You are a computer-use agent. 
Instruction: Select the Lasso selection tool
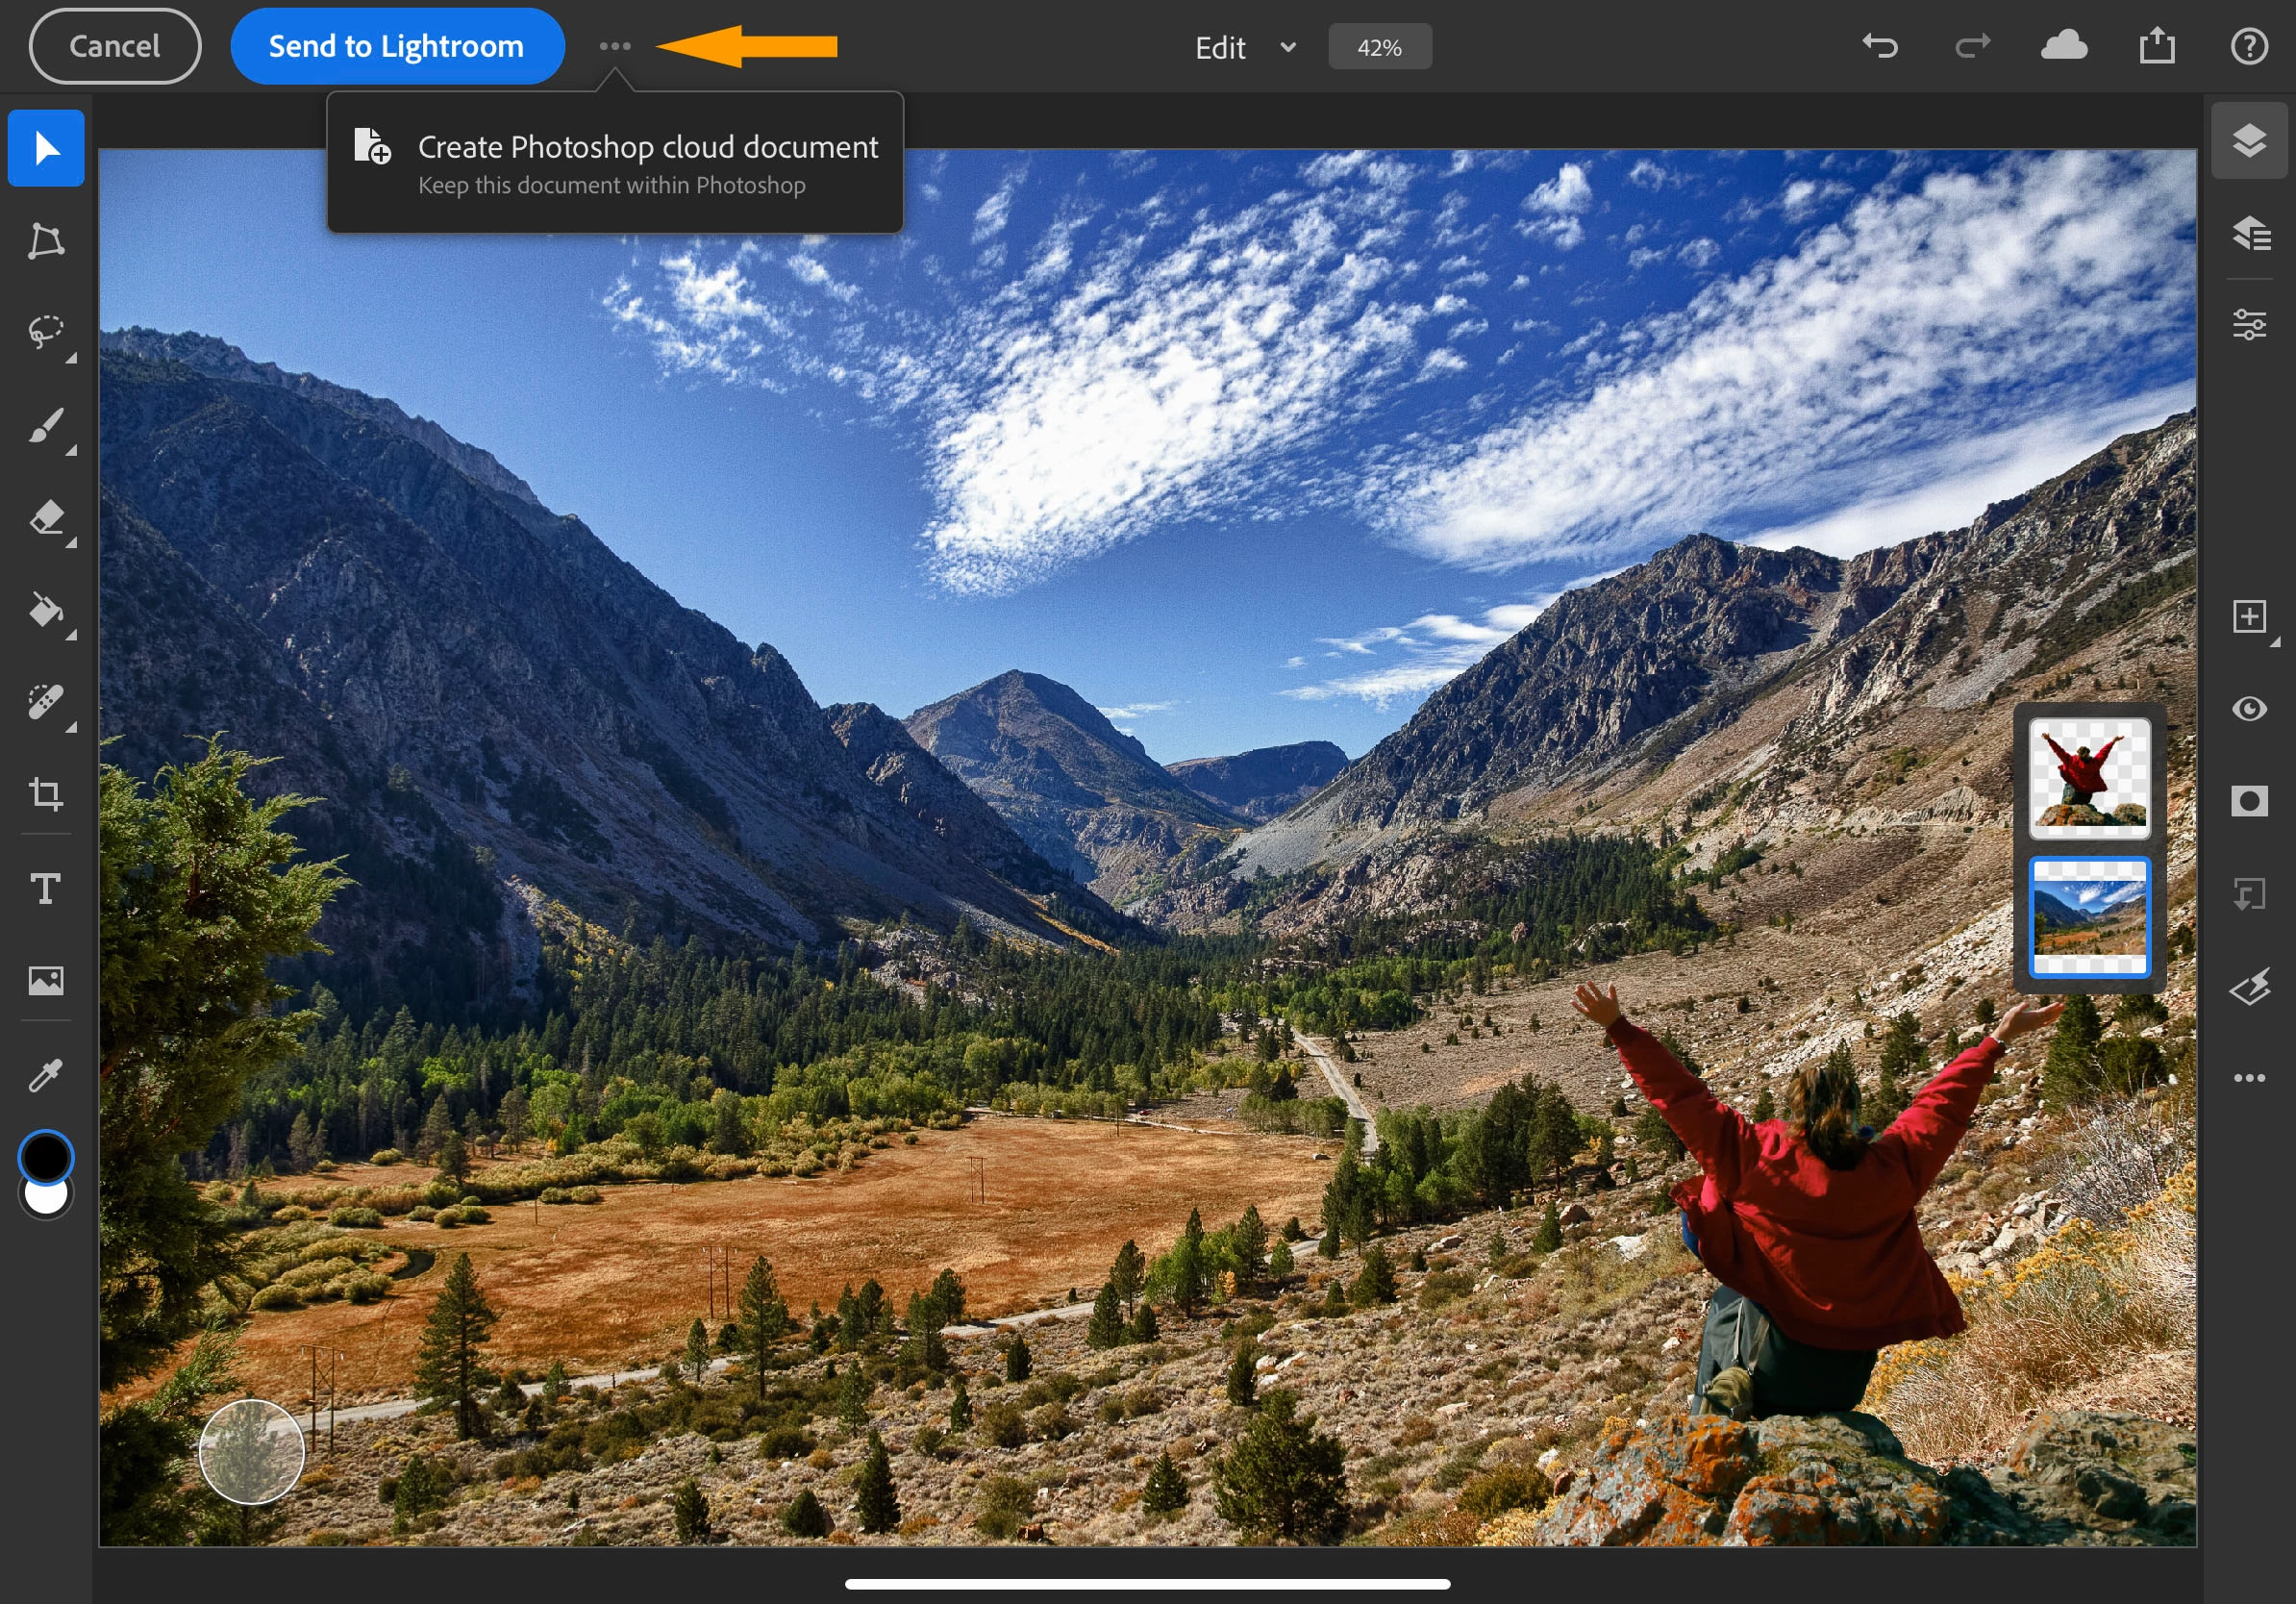pos(46,332)
